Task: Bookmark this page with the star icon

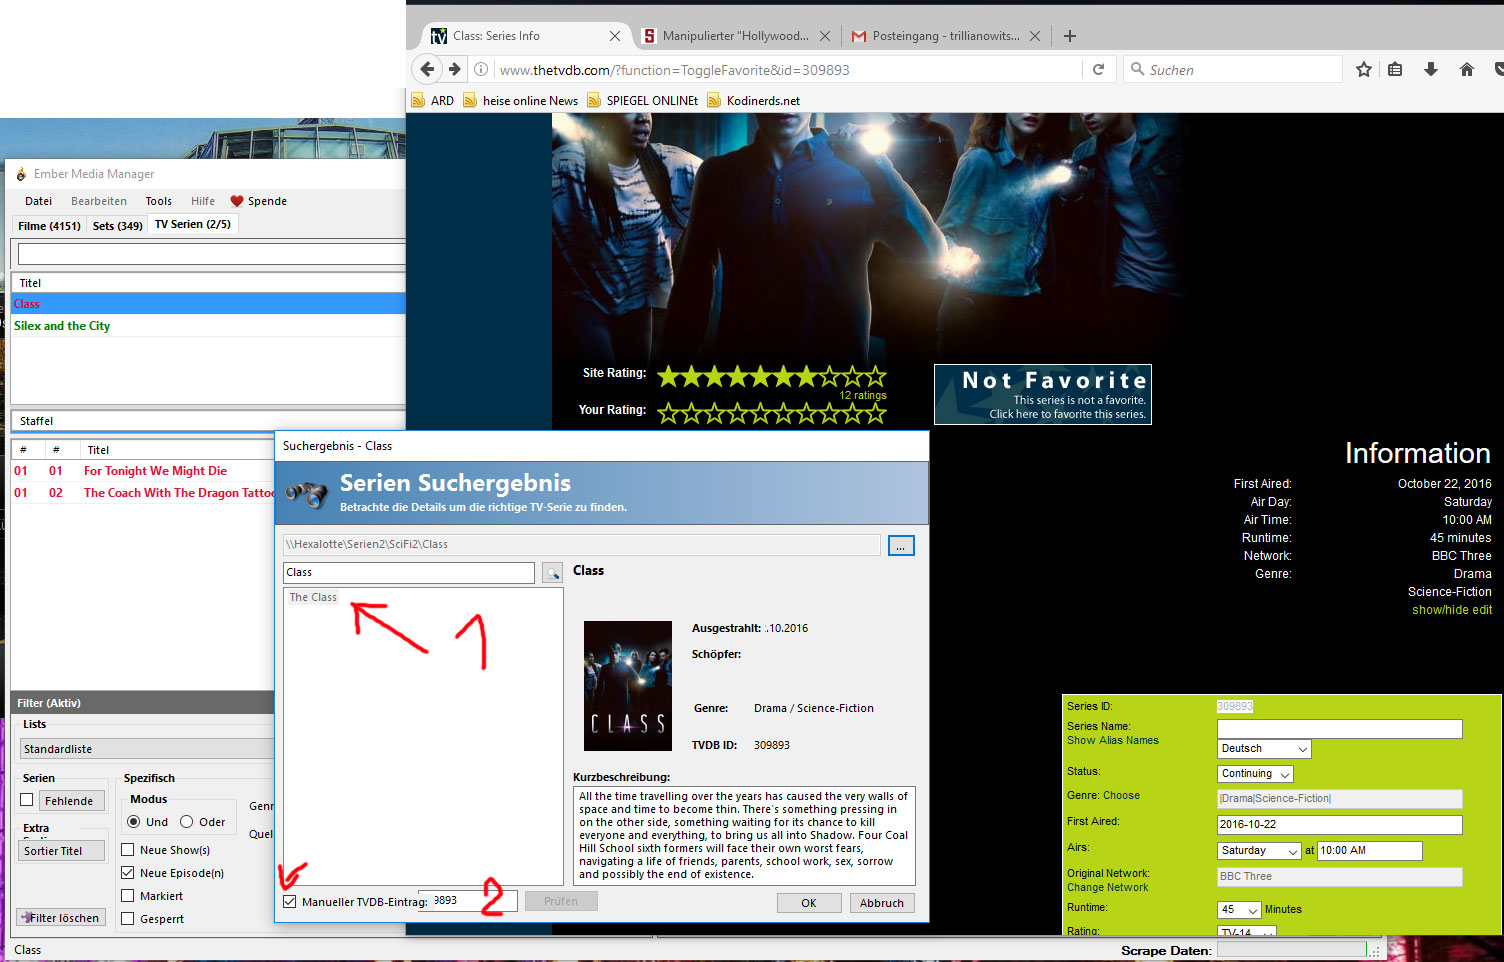Action: coord(1363,69)
